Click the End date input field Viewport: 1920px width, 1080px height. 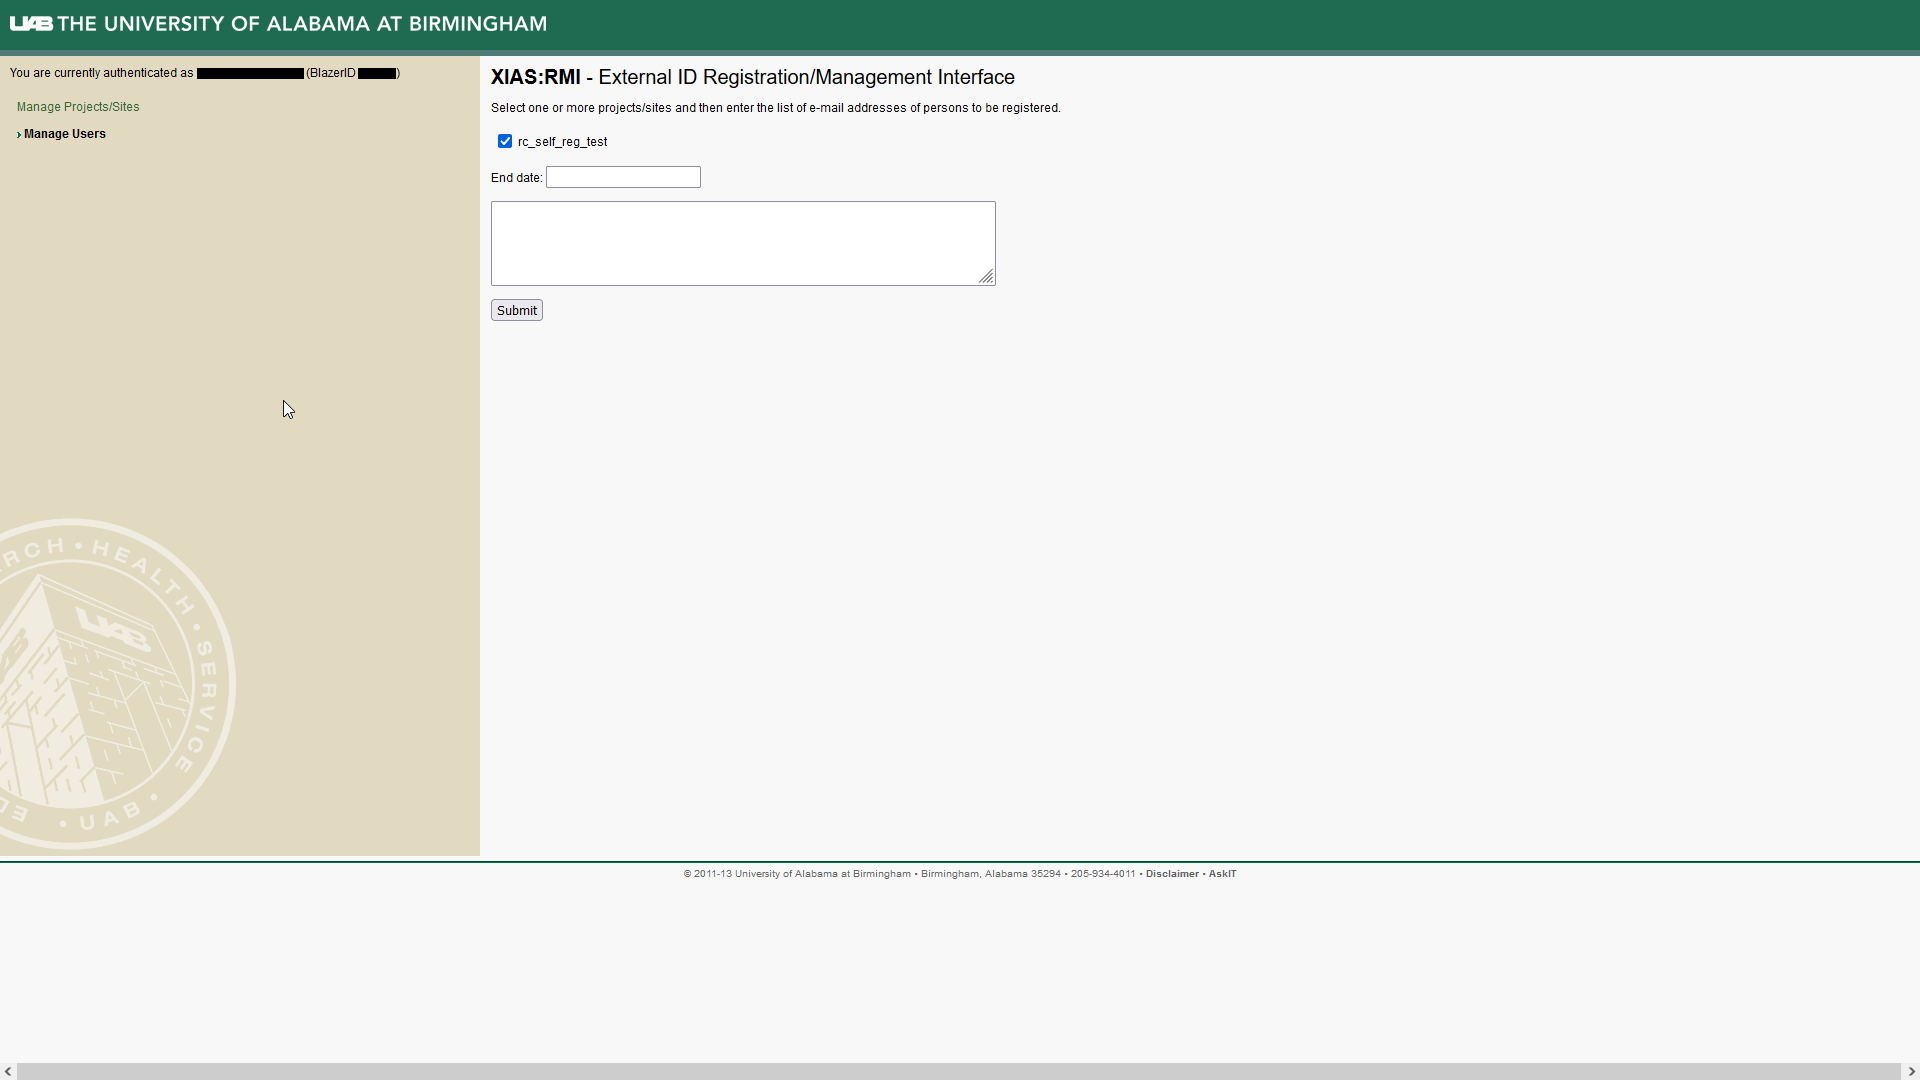tap(623, 177)
